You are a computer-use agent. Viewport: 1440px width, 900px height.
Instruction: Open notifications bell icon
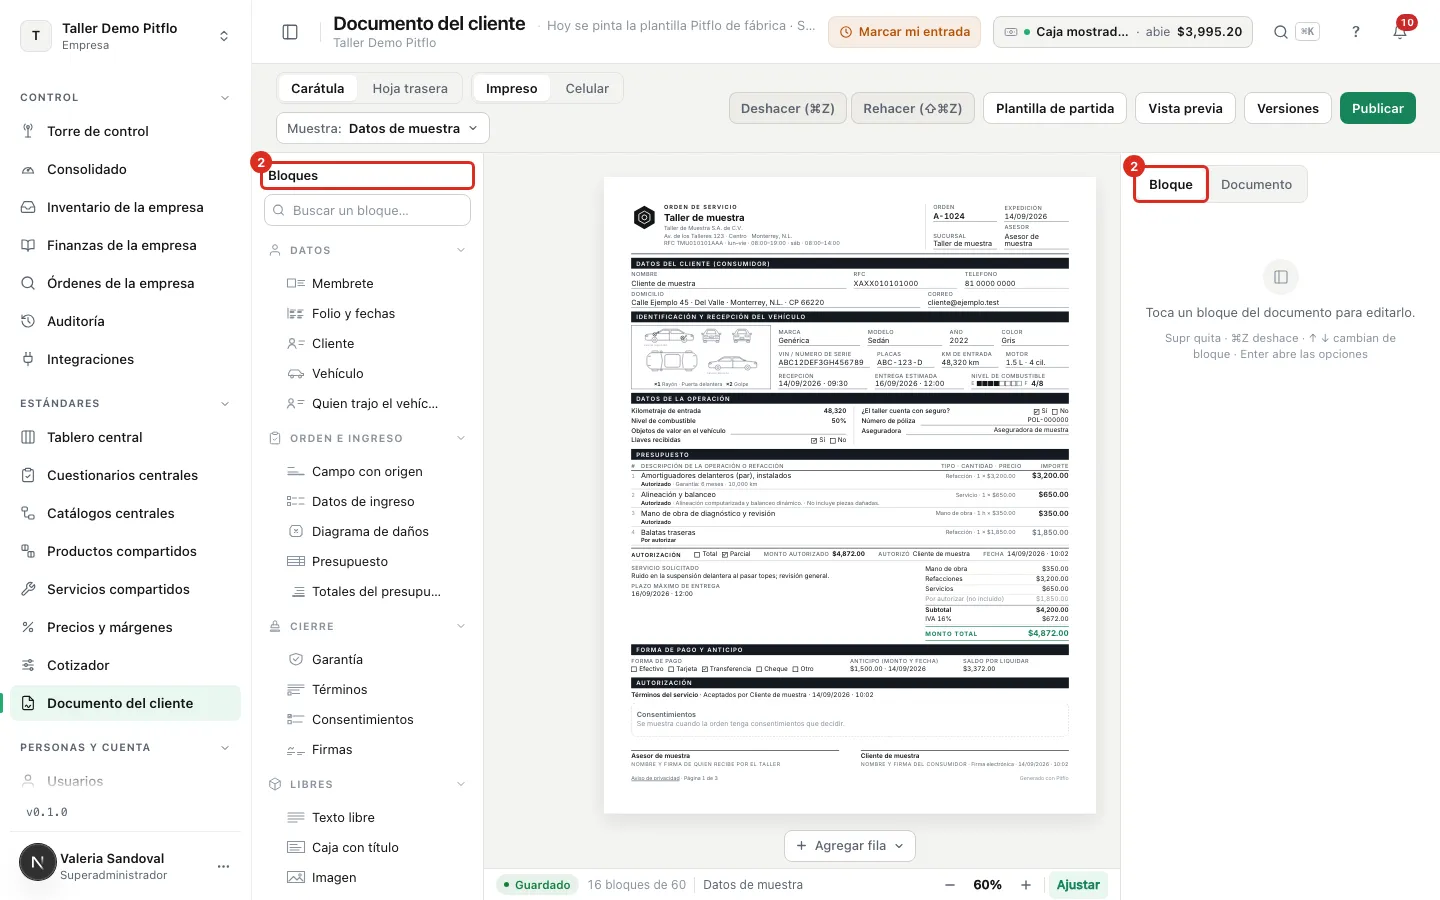(x=1400, y=32)
